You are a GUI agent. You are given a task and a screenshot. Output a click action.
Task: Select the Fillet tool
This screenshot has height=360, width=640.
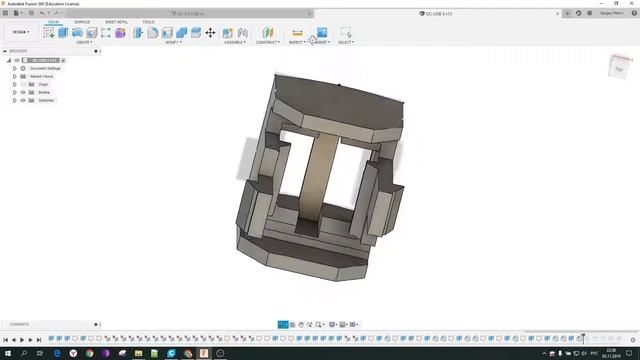point(153,33)
